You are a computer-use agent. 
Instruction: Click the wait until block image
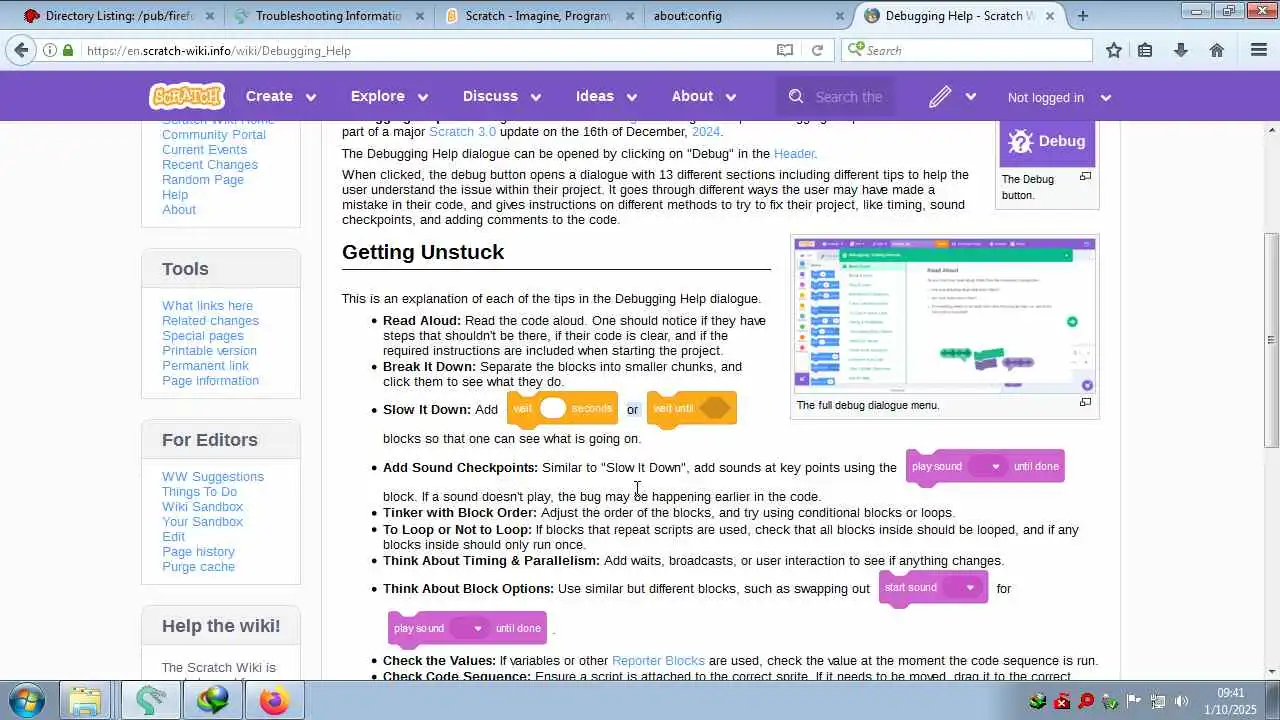pyautogui.click(x=691, y=408)
